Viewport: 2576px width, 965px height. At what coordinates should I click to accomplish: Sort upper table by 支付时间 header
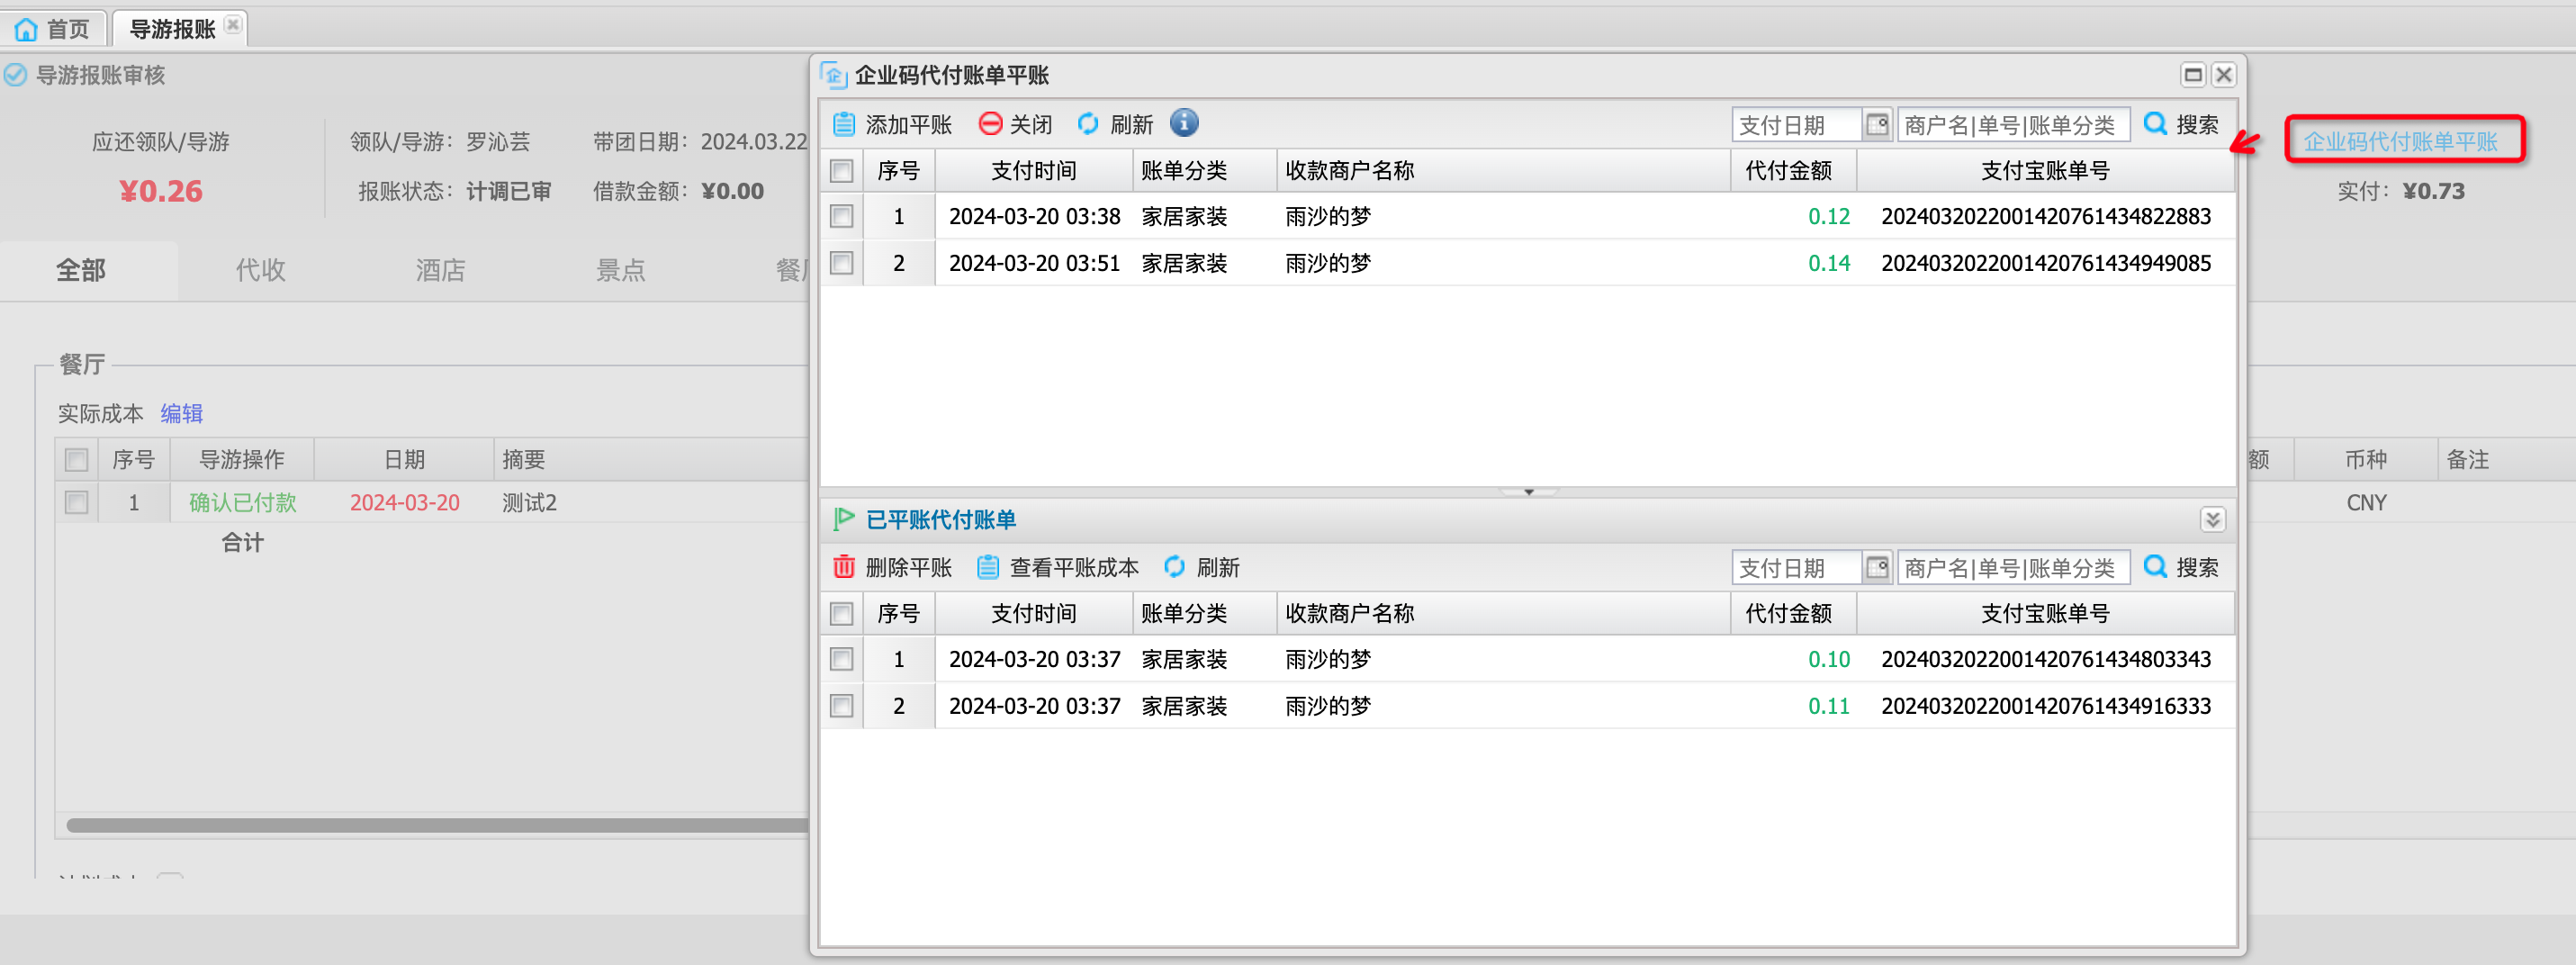(1034, 171)
